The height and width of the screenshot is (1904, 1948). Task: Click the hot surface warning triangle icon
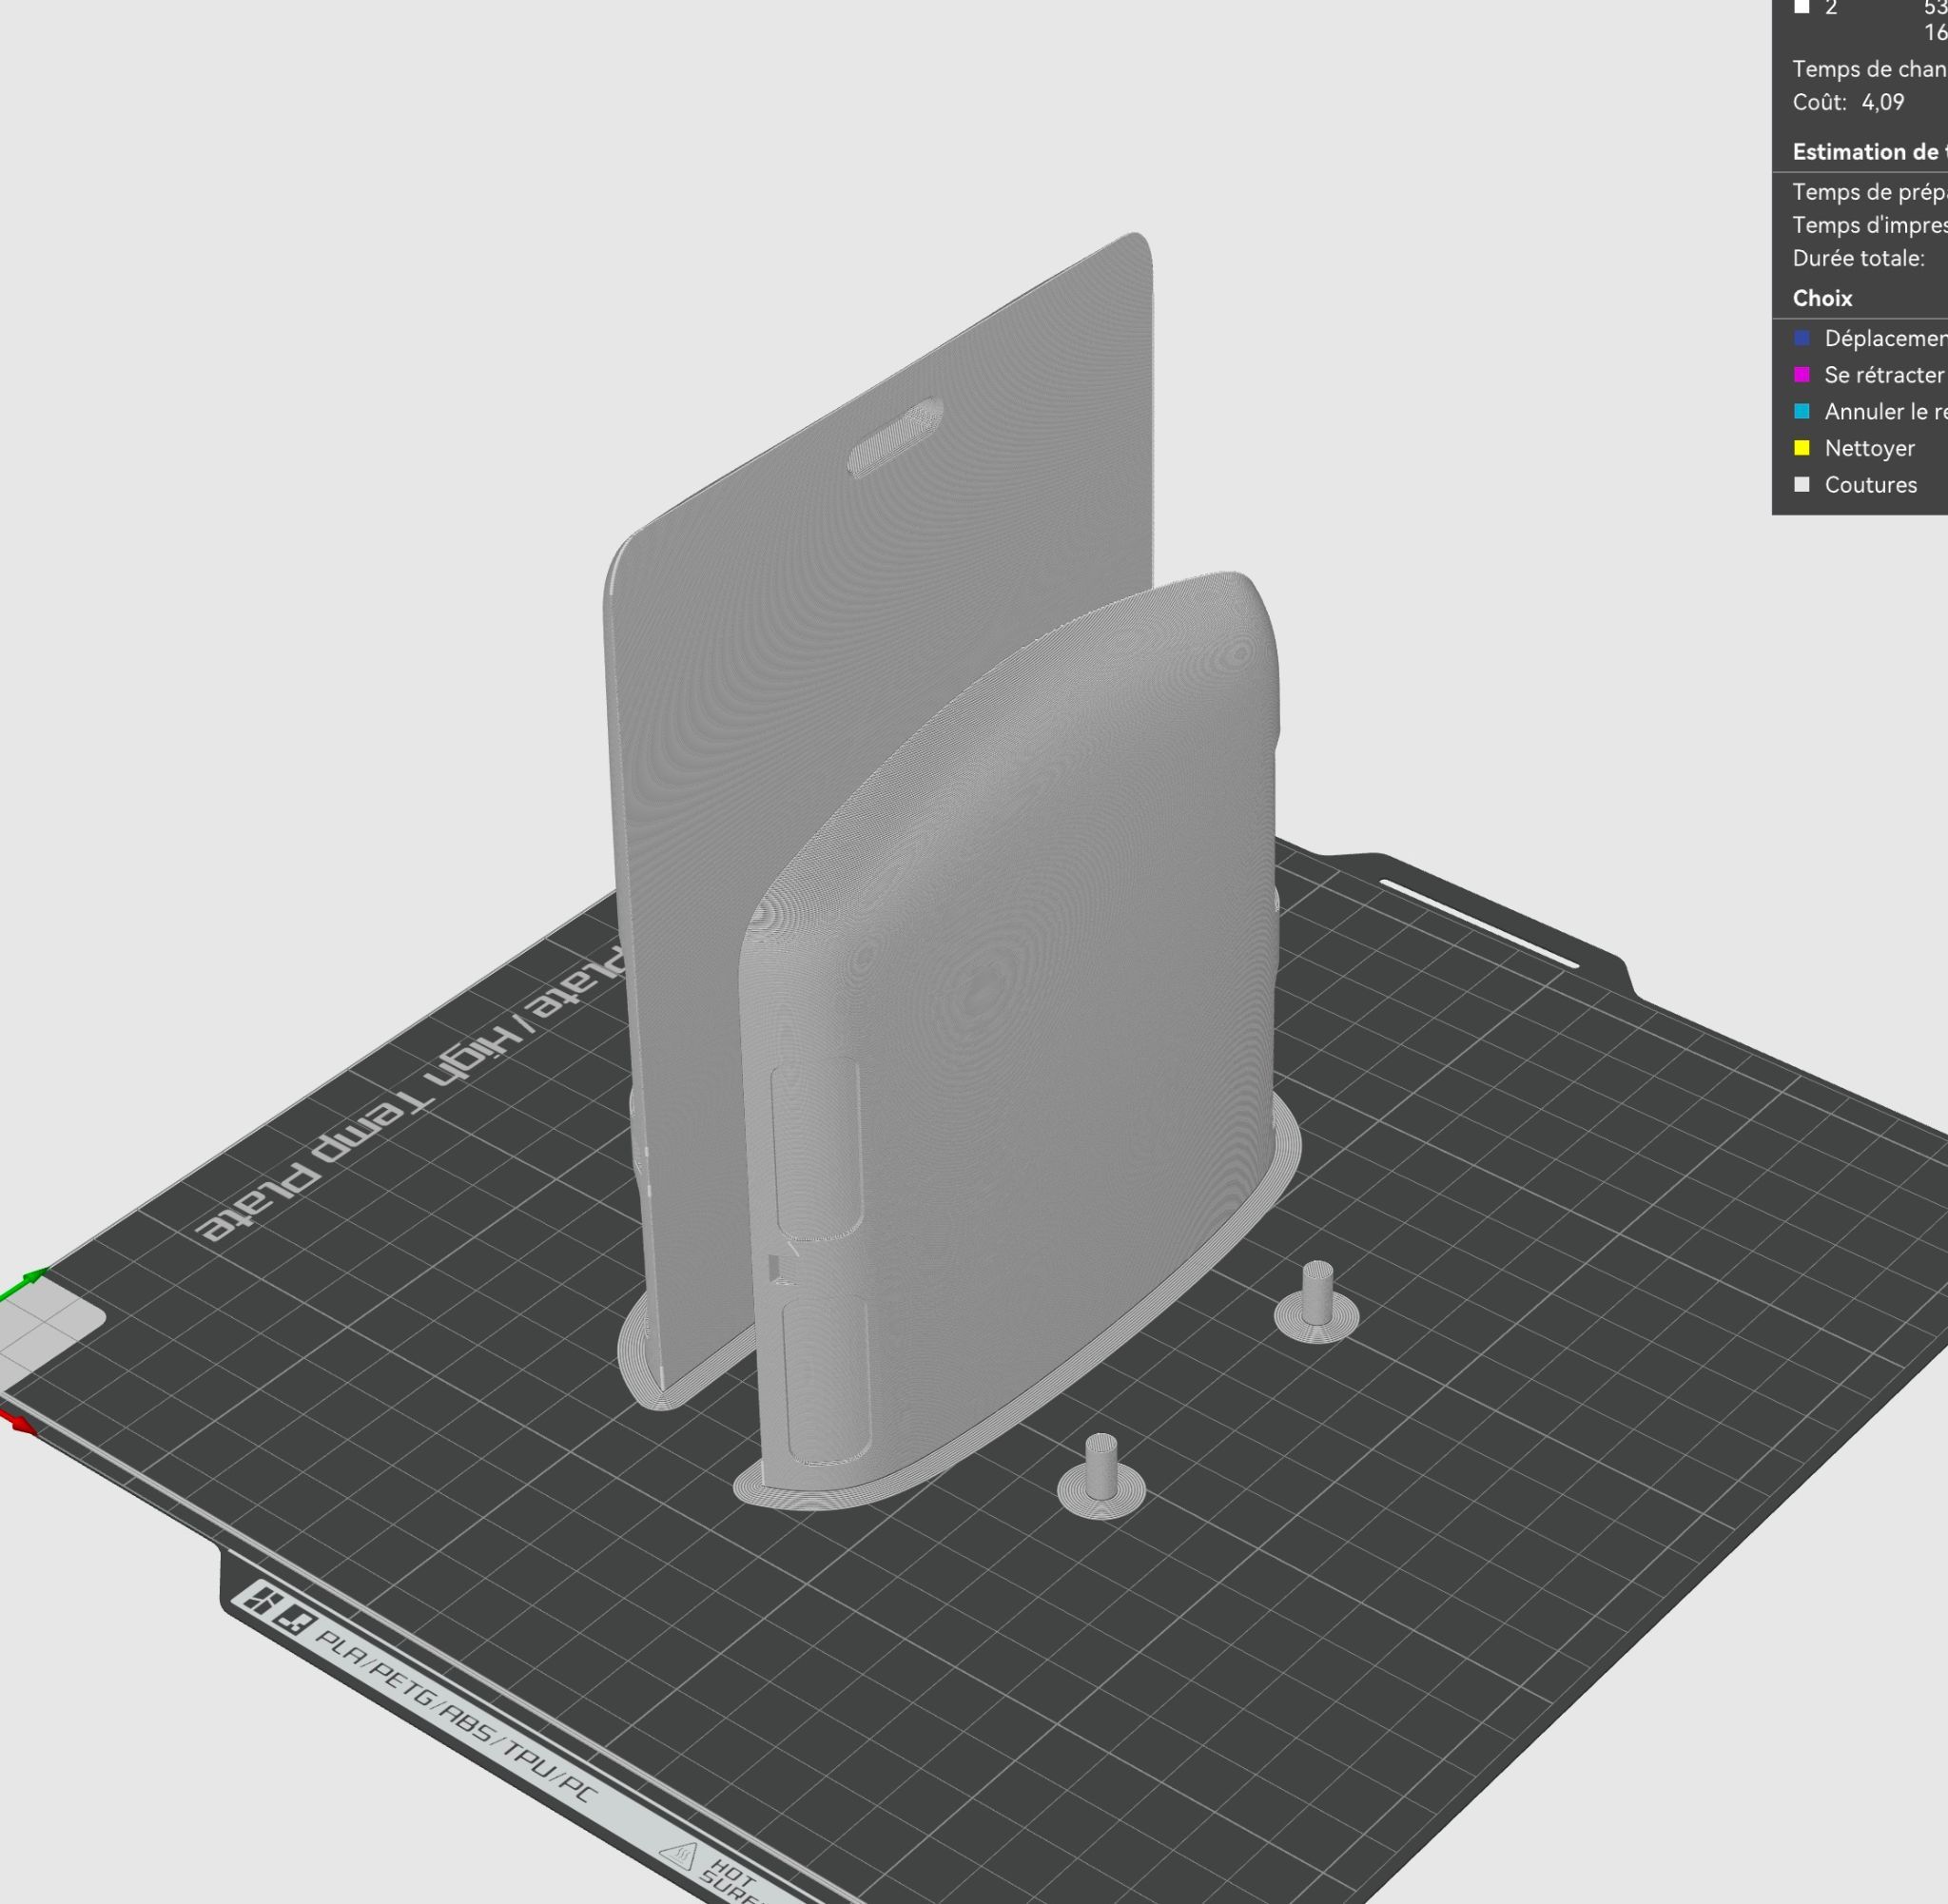click(680, 1857)
